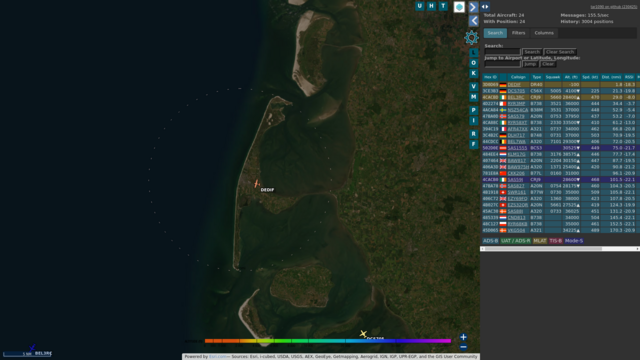Open the hexagon layer switcher

click(459, 7)
